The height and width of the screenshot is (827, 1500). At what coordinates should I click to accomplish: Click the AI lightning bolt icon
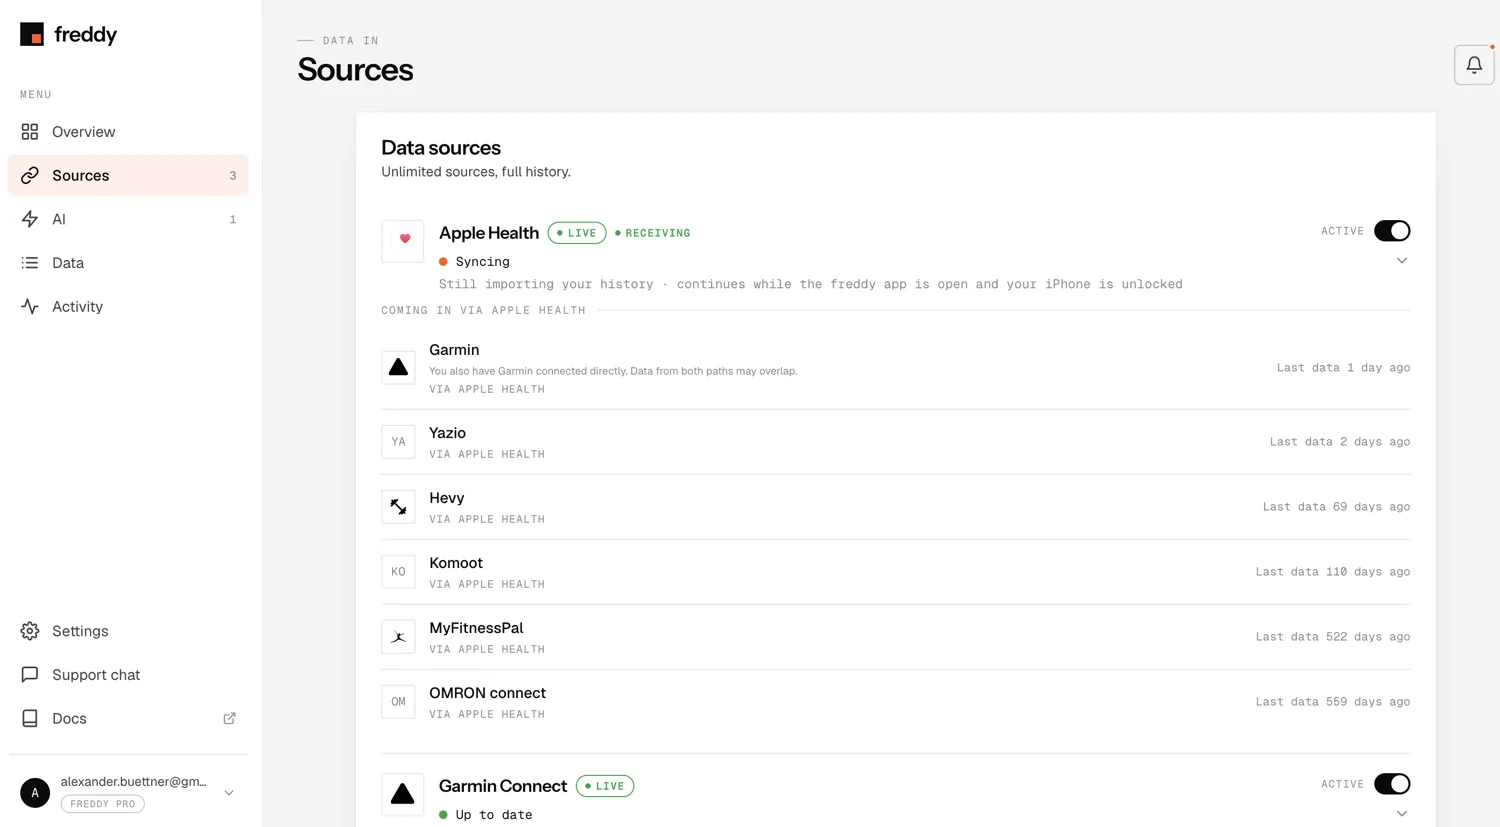coord(30,219)
